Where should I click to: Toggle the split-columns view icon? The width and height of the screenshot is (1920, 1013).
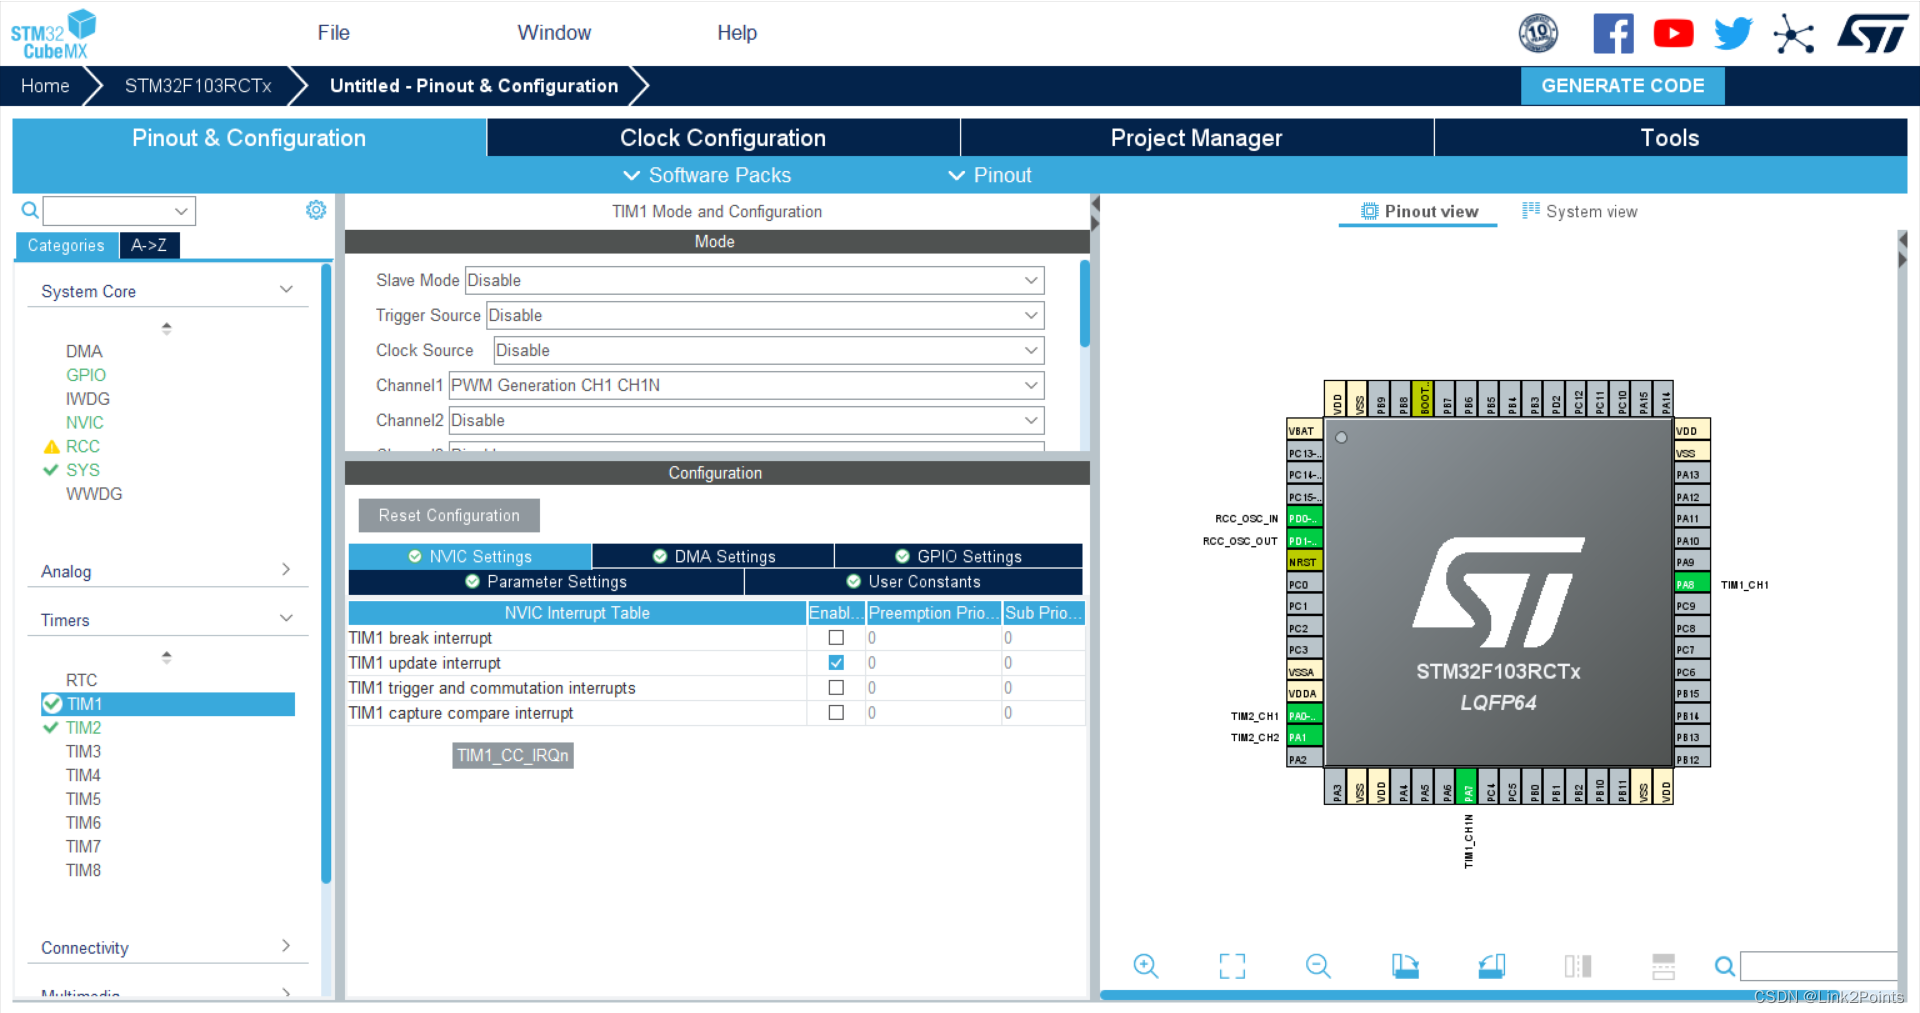click(1578, 966)
